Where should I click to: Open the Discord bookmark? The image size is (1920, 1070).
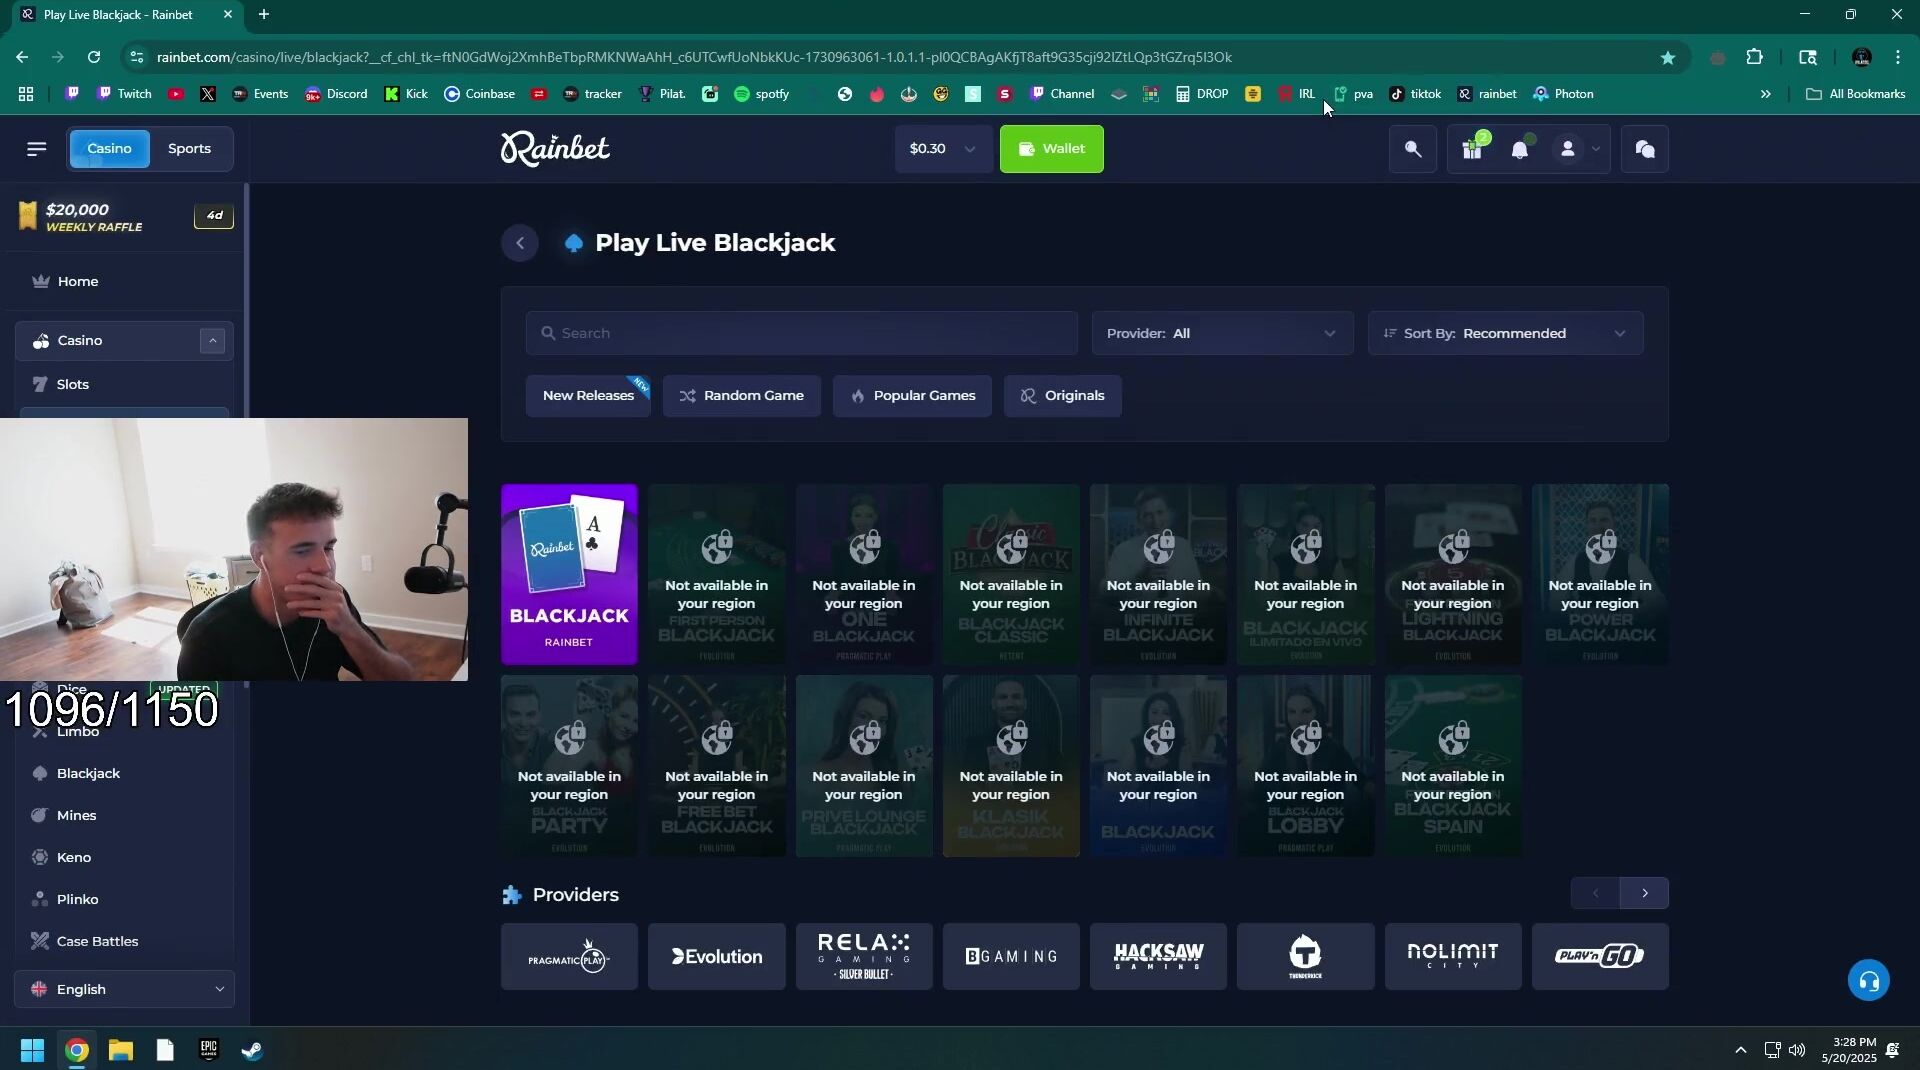[x=337, y=94]
